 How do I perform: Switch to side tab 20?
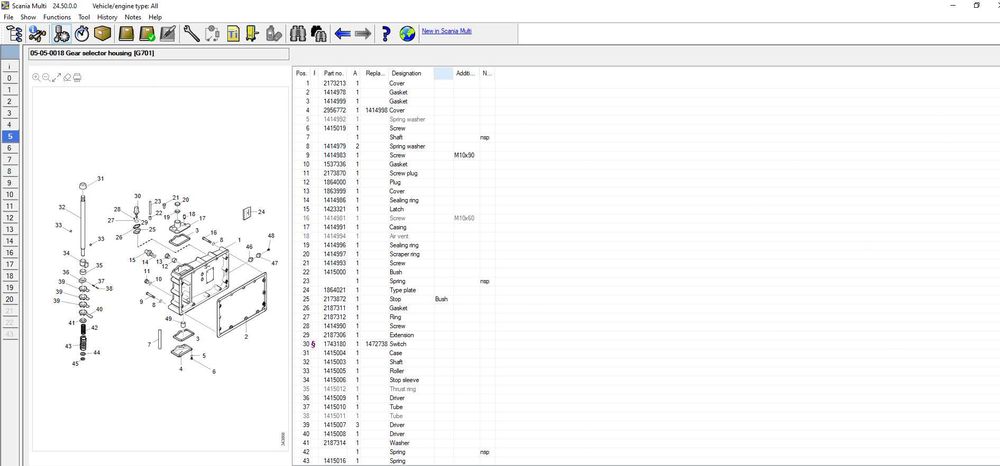pyautogui.click(x=10, y=299)
